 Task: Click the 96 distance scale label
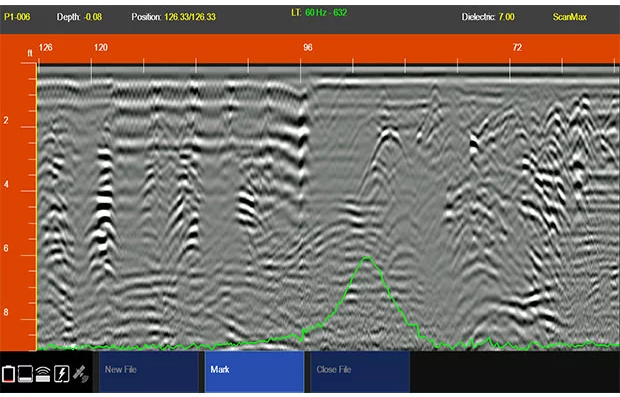coord(308,47)
